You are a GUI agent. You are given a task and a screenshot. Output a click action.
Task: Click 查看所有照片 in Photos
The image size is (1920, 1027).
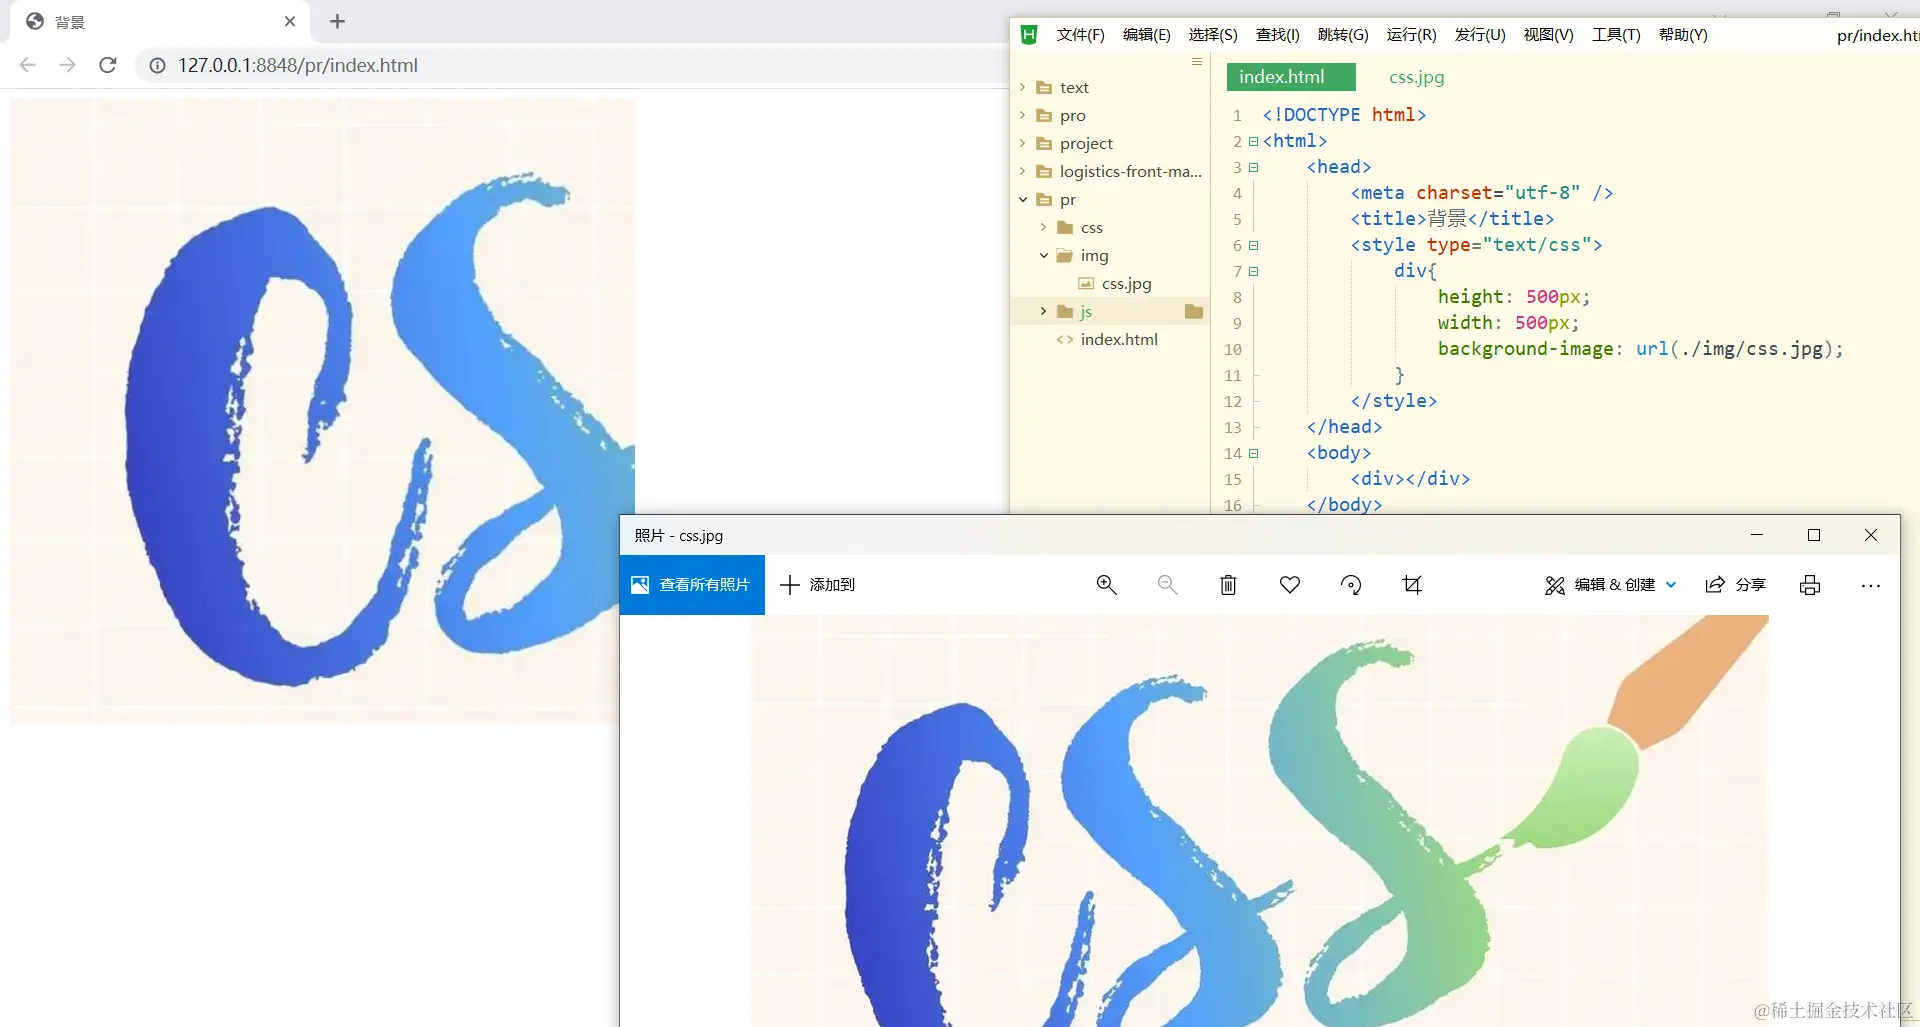pyautogui.click(x=692, y=585)
